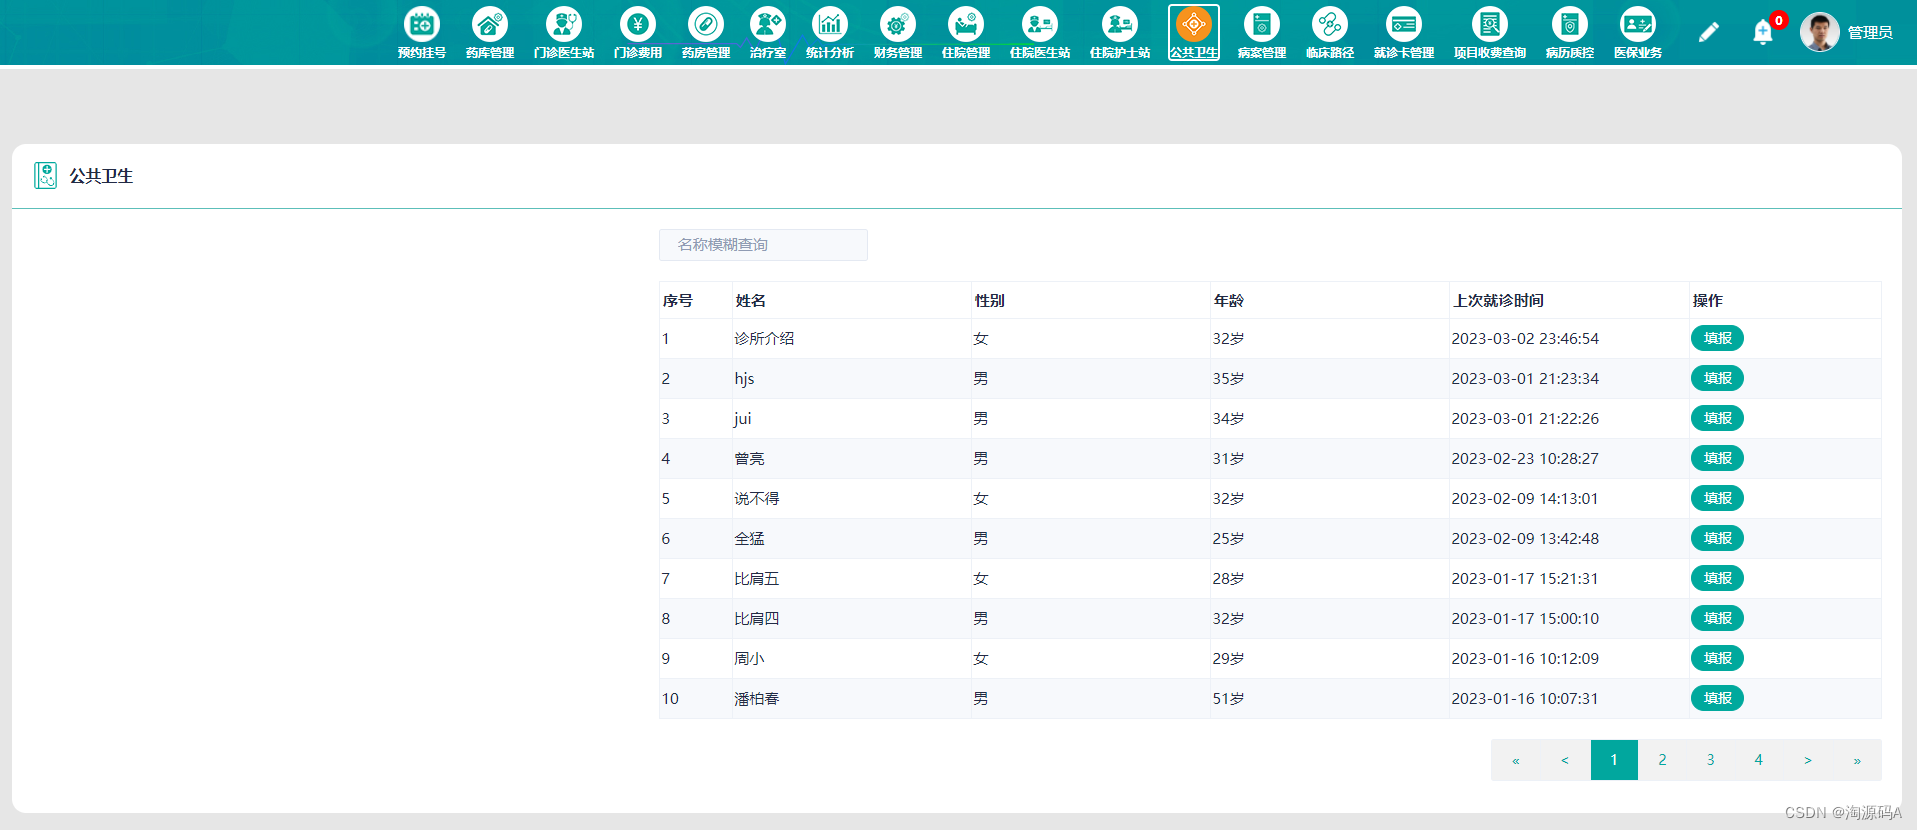This screenshot has width=1917, height=830.
Task: Open the 临床路径 module
Action: pos(1330,32)
